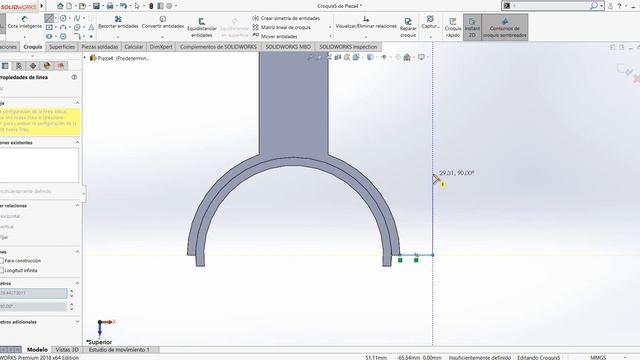This screenshot has height=360, width=640.
Task: Switch to Vistas 3D bottom tab
Action: [67, 350]
